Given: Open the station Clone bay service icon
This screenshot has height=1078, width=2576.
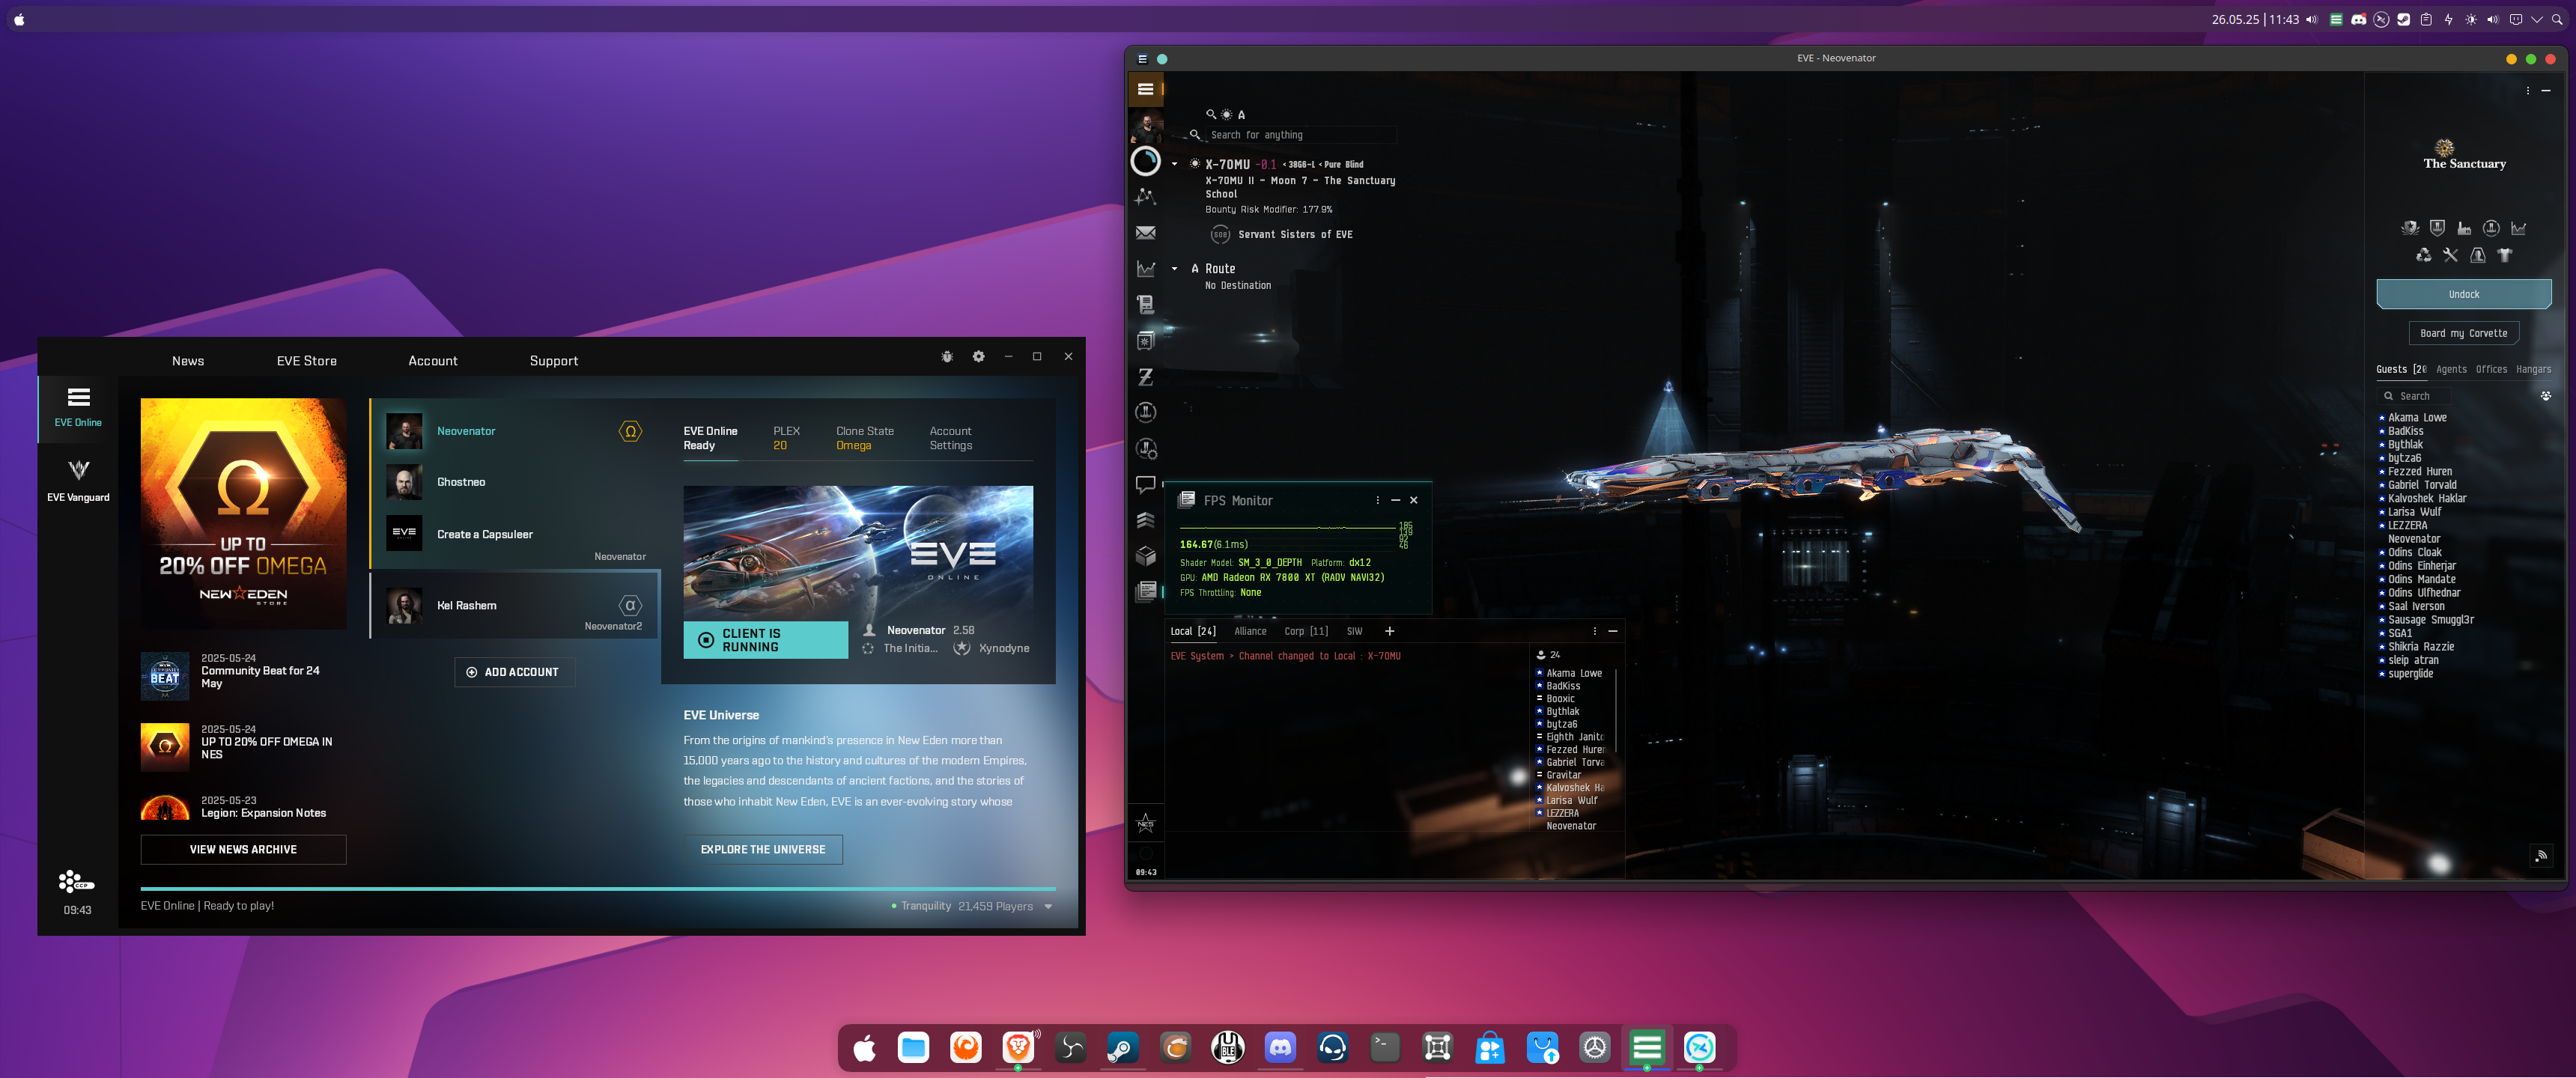Looking at the screenshot, I should pos(2477,255).
